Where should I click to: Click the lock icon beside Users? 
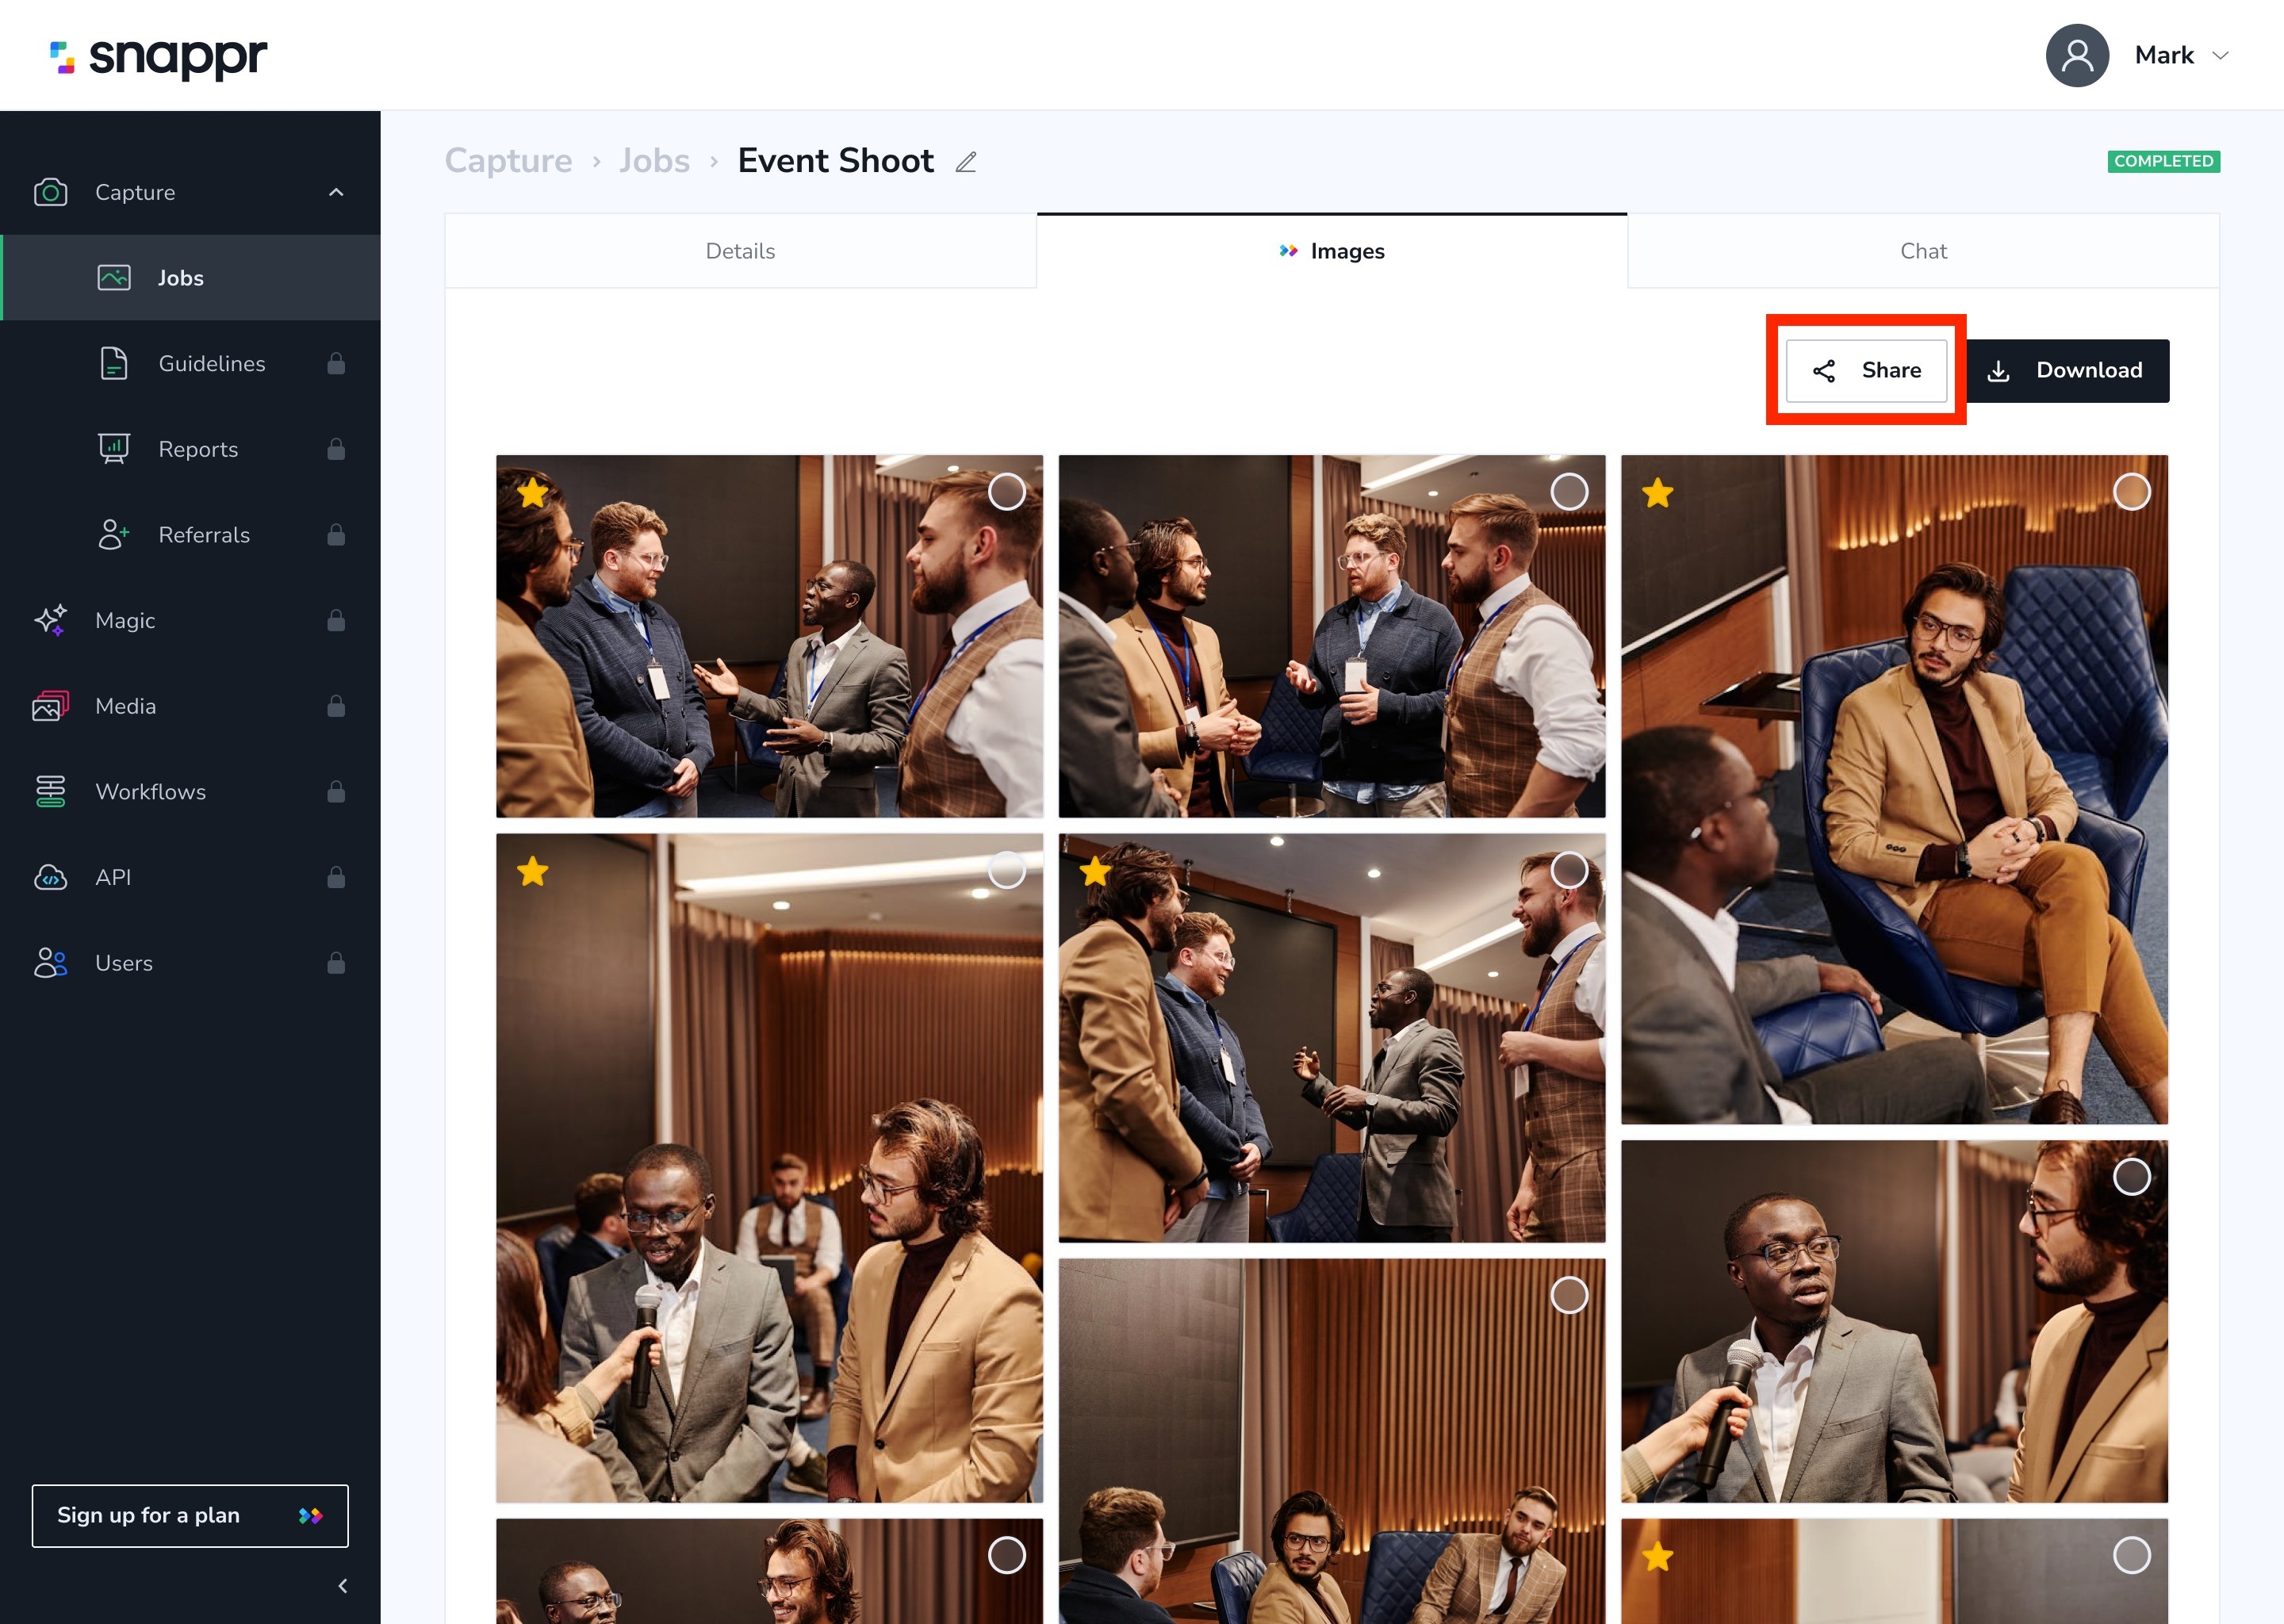coord(336,963)
